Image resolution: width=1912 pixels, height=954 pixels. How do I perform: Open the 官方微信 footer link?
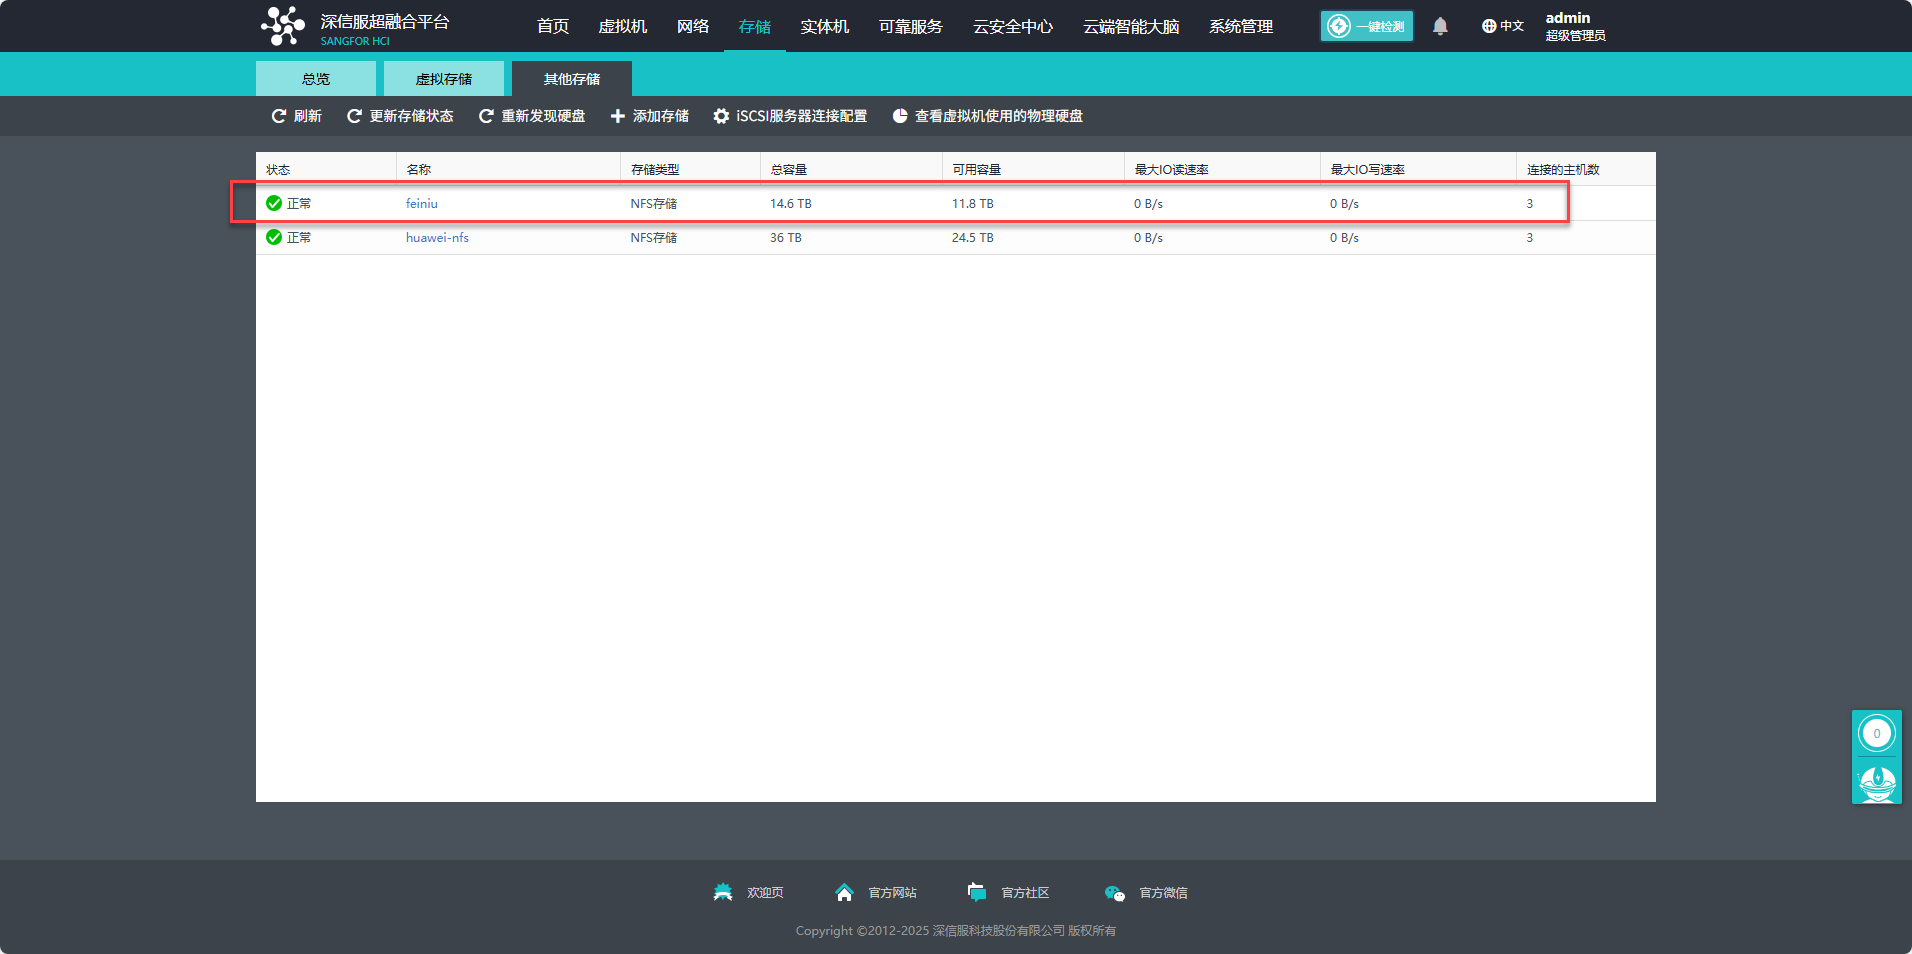1163,893
